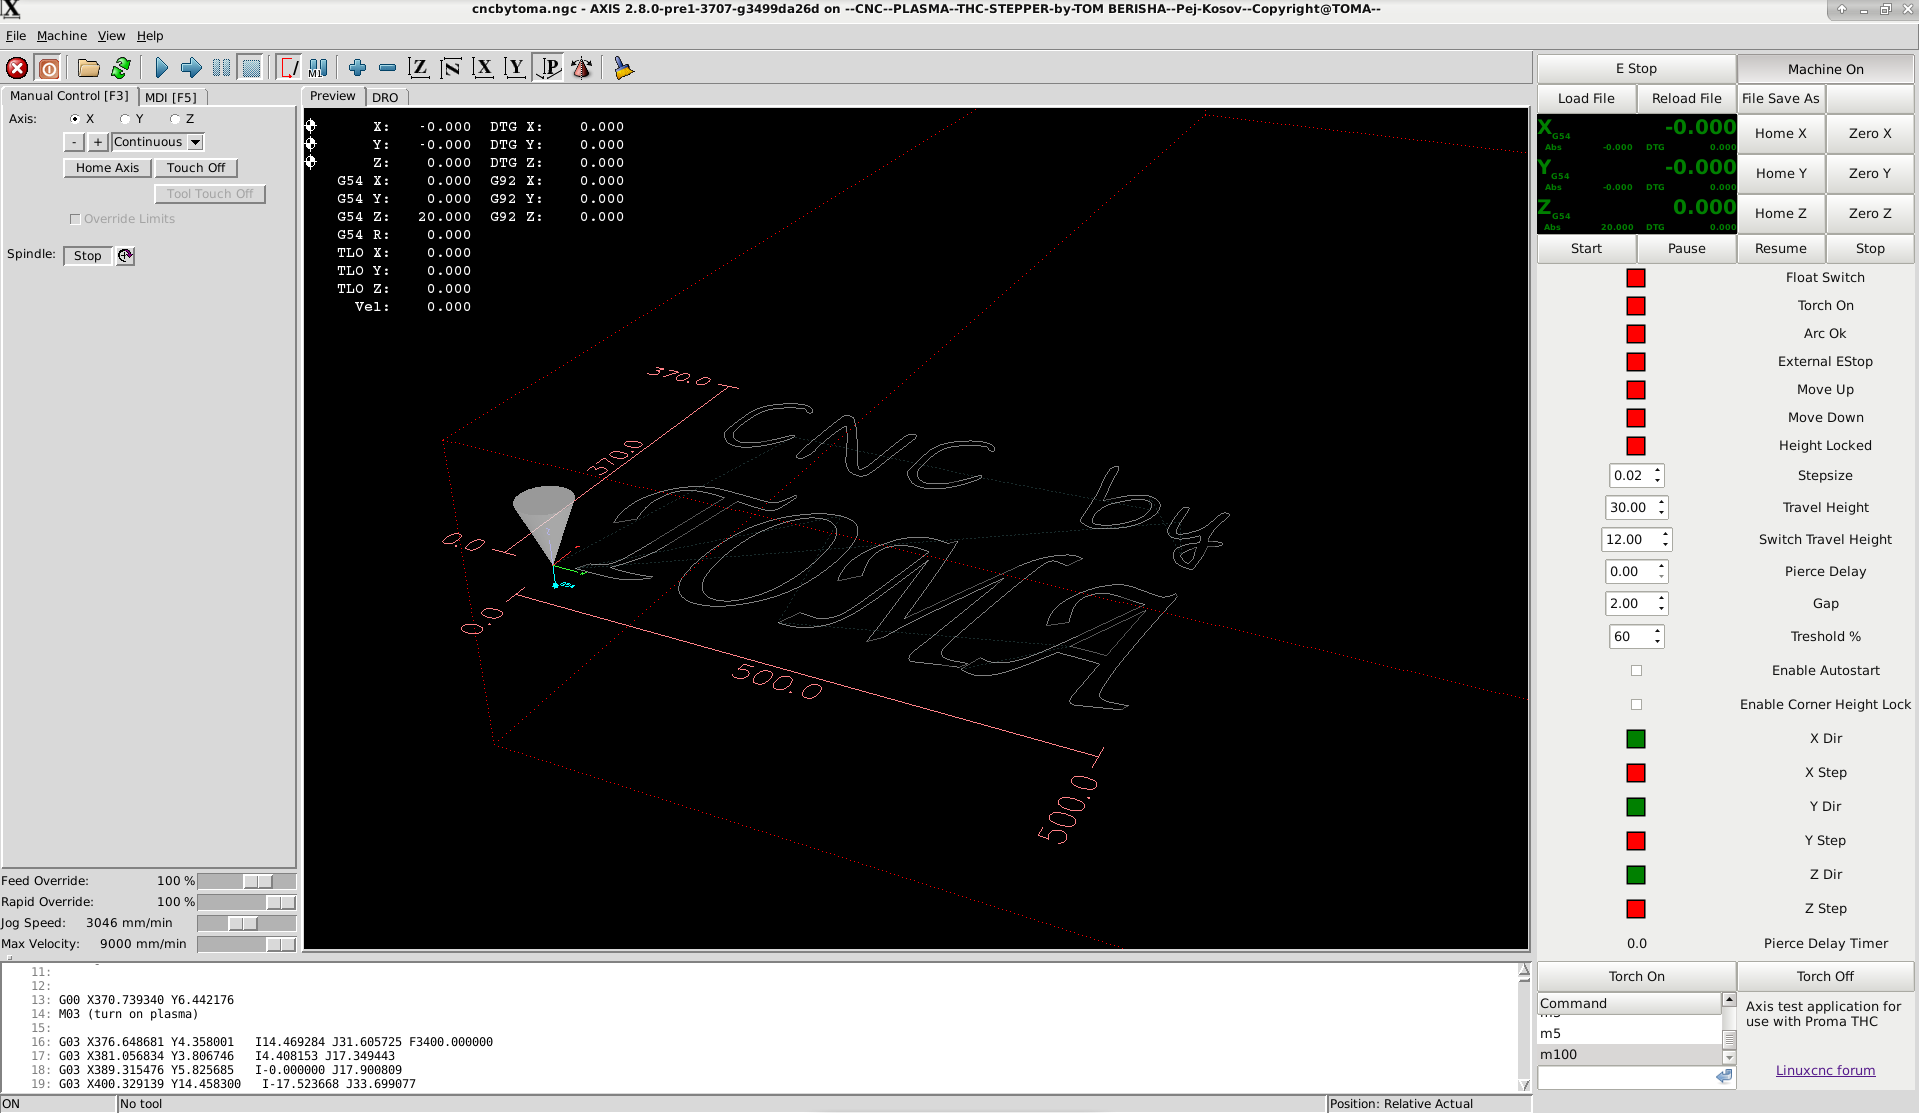The width and height of the screenshot is (1919, 1113).
Task: Toggle optional pause M1 icon
Action: pos(318,68)
